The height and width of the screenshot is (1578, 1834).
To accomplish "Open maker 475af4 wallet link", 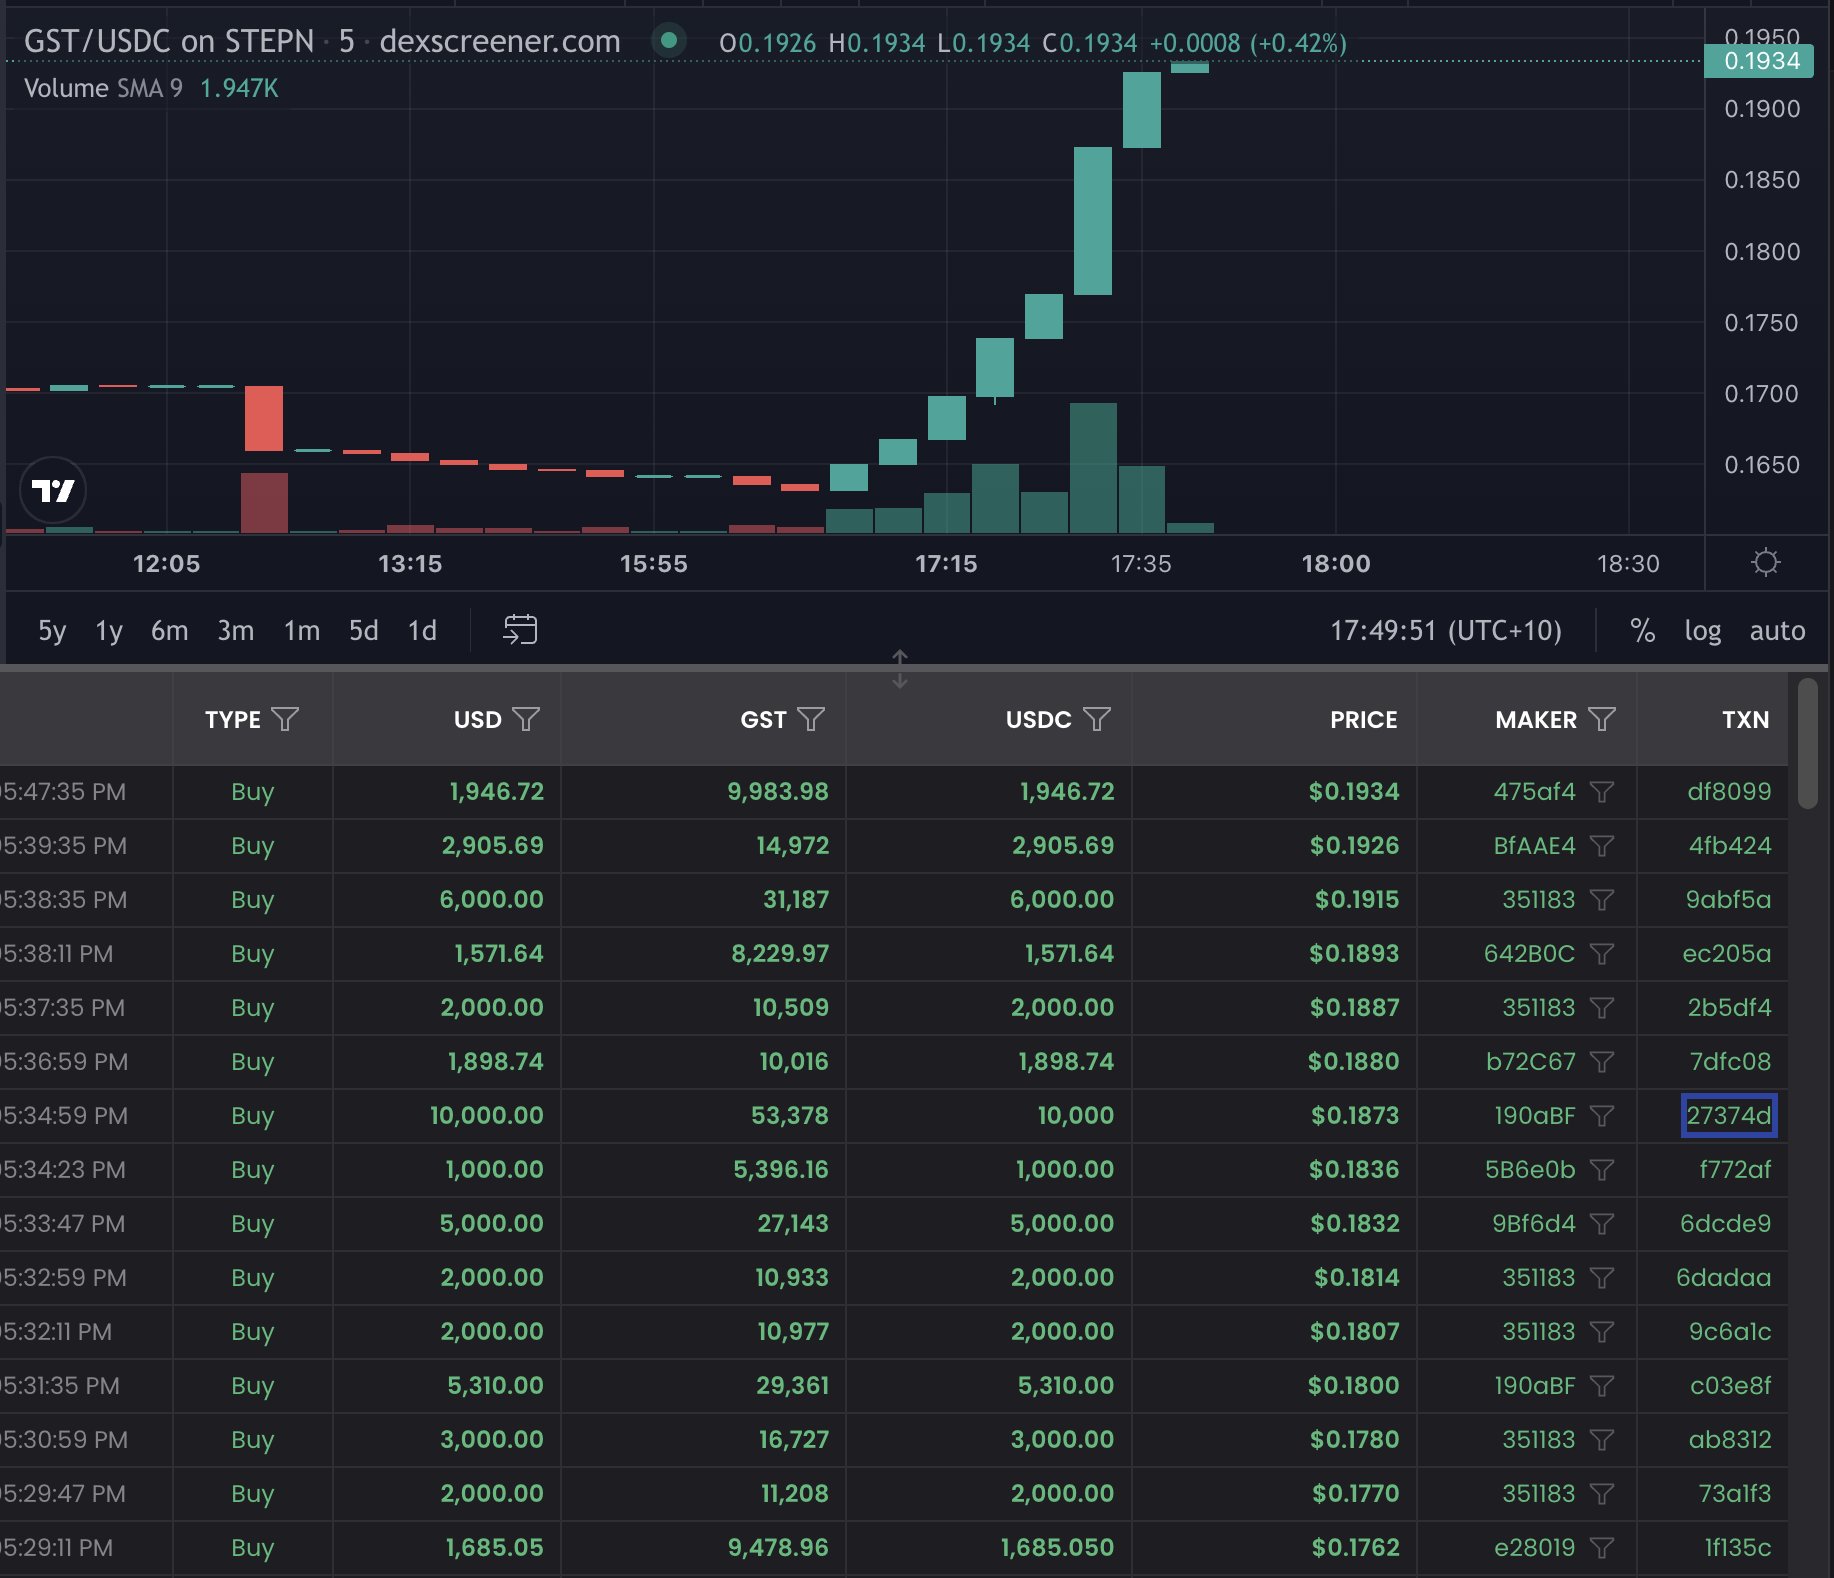I will [x=1534, y=792].
